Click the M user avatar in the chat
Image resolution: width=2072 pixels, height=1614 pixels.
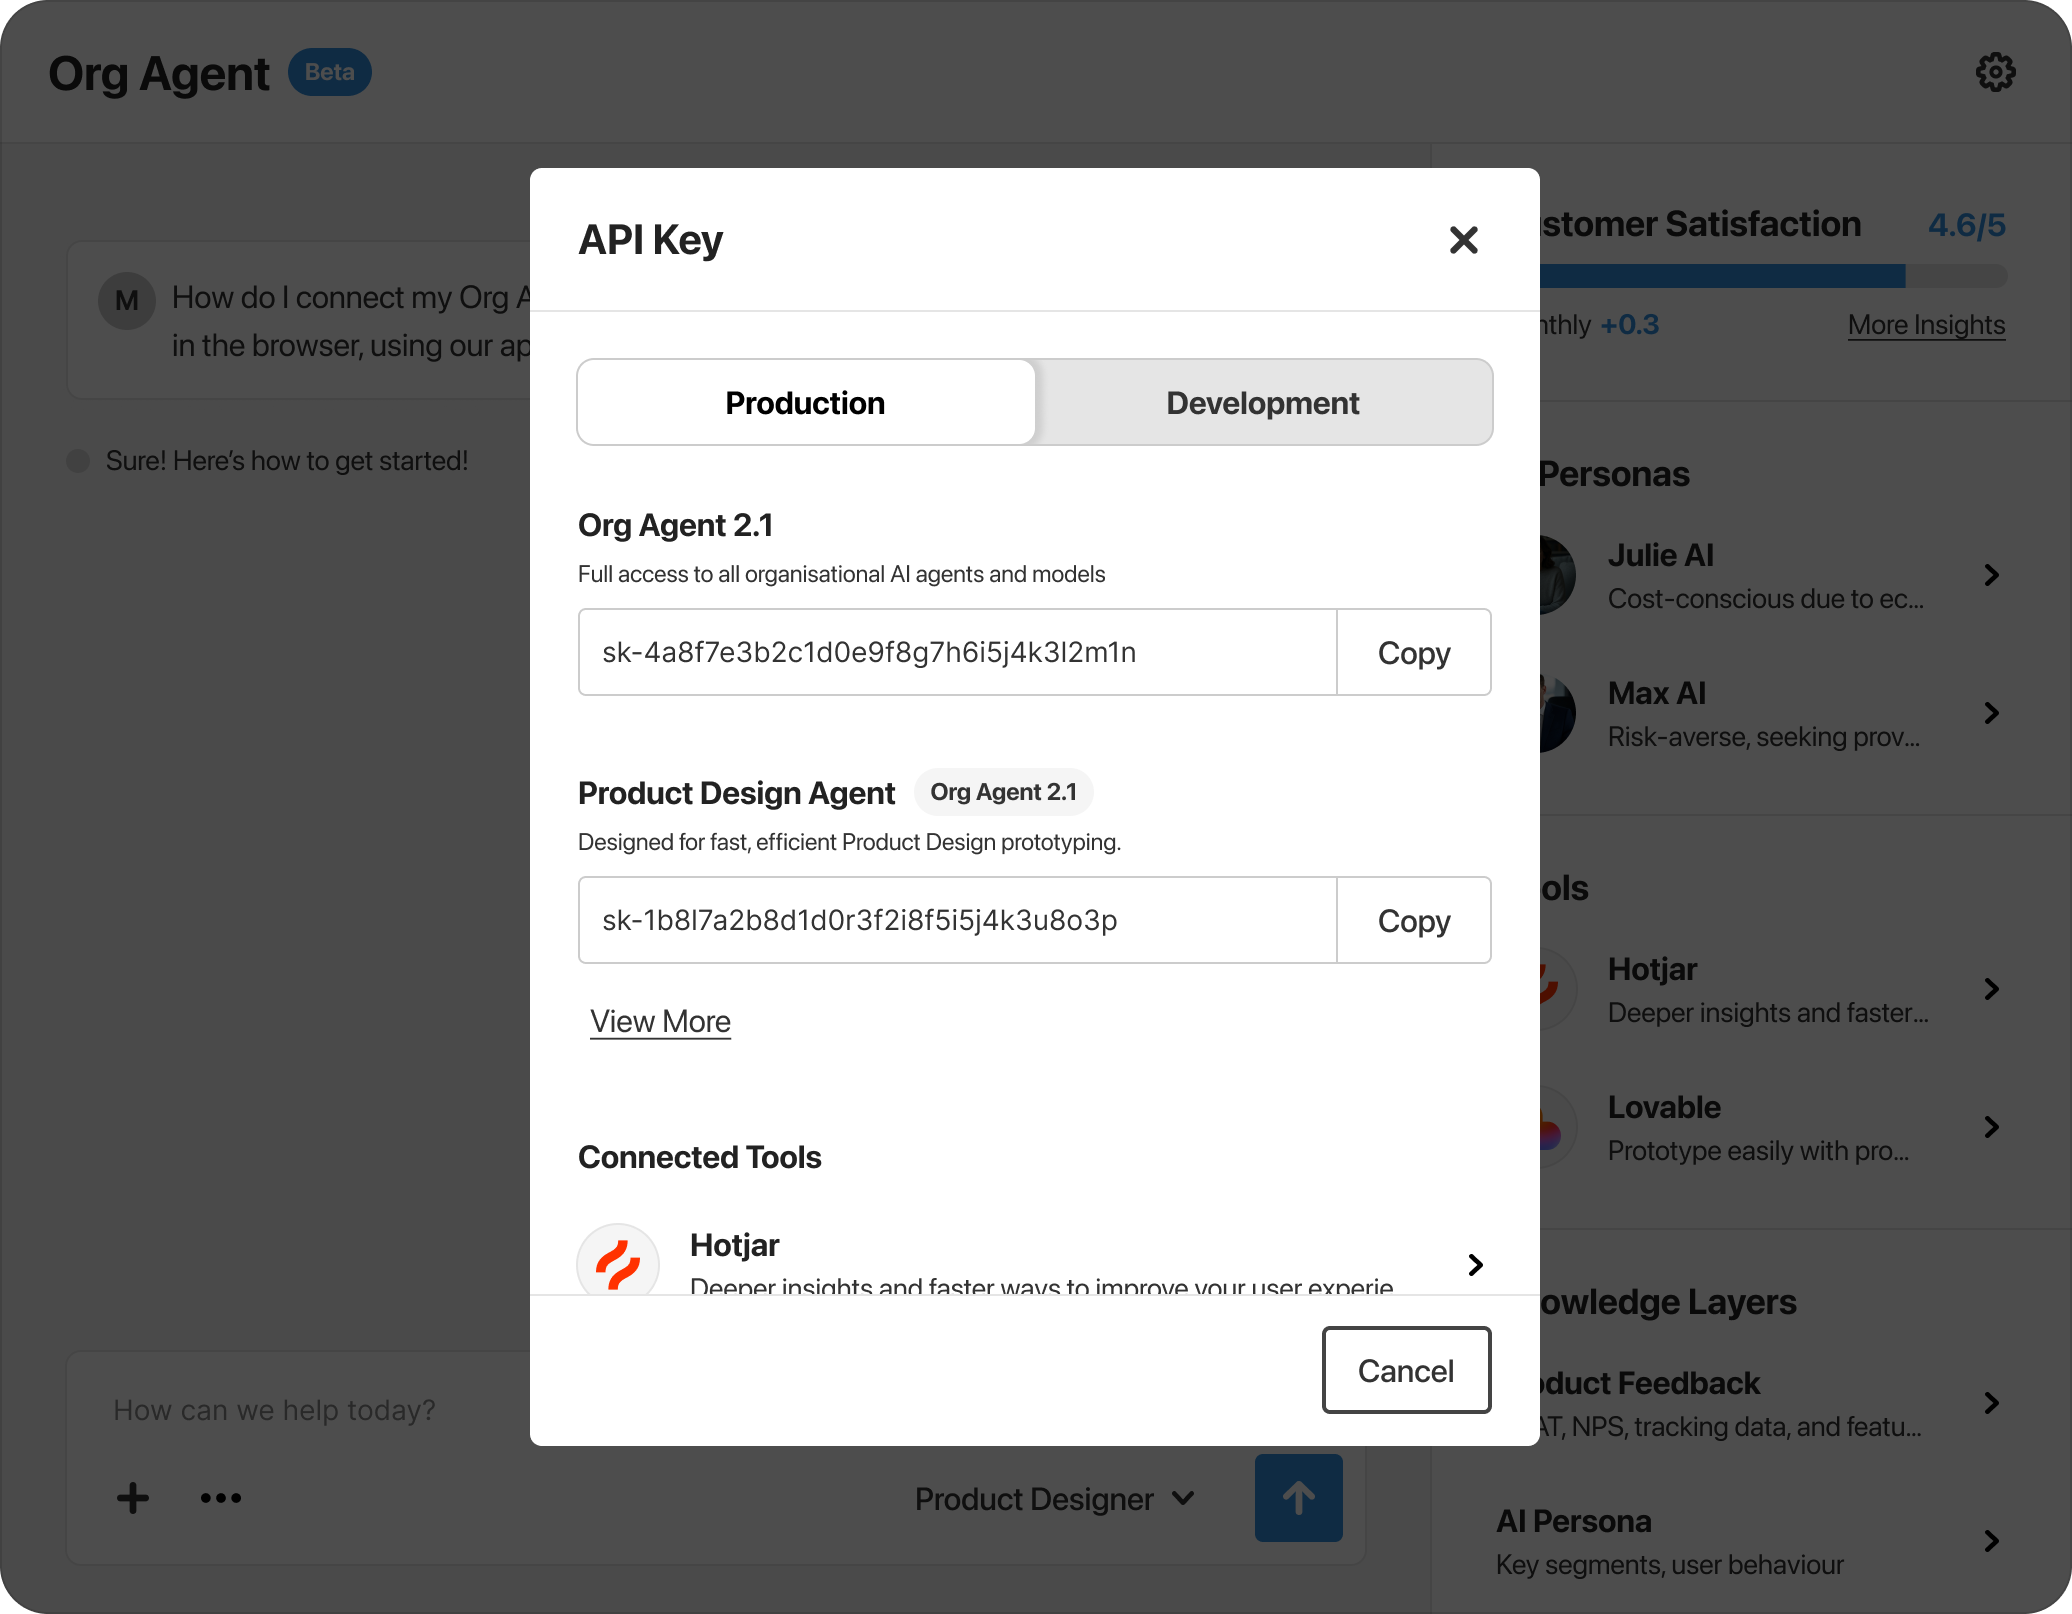(x=127, y=300)
